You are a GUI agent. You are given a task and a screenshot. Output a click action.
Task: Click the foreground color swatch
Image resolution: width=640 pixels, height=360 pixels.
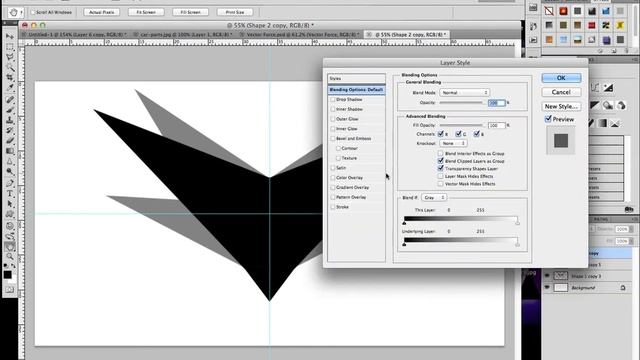[x=8, y=275]
